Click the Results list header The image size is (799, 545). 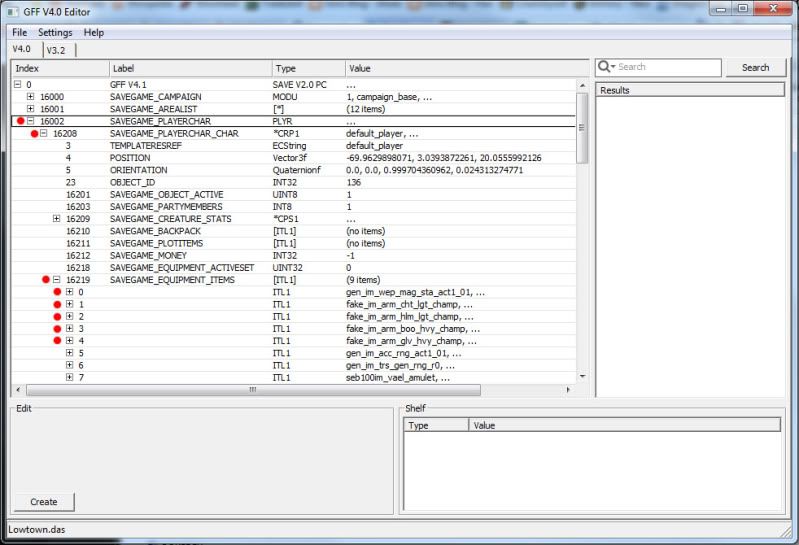coord(690,90)
